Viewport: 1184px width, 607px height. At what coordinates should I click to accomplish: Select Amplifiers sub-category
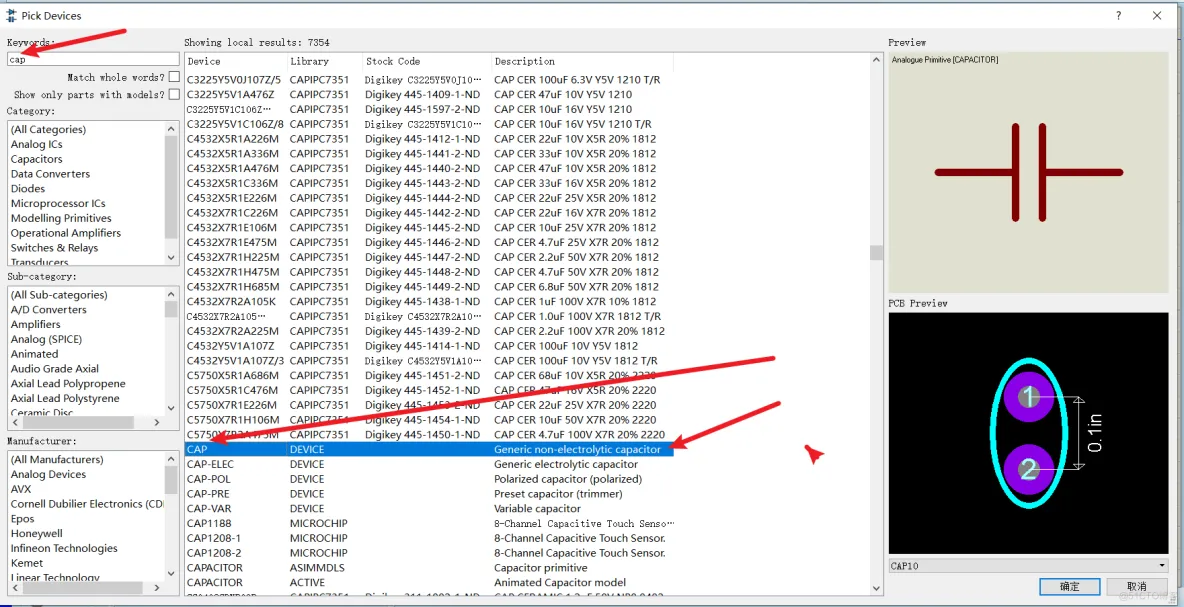pyautogui.click(x=35, y=324)
